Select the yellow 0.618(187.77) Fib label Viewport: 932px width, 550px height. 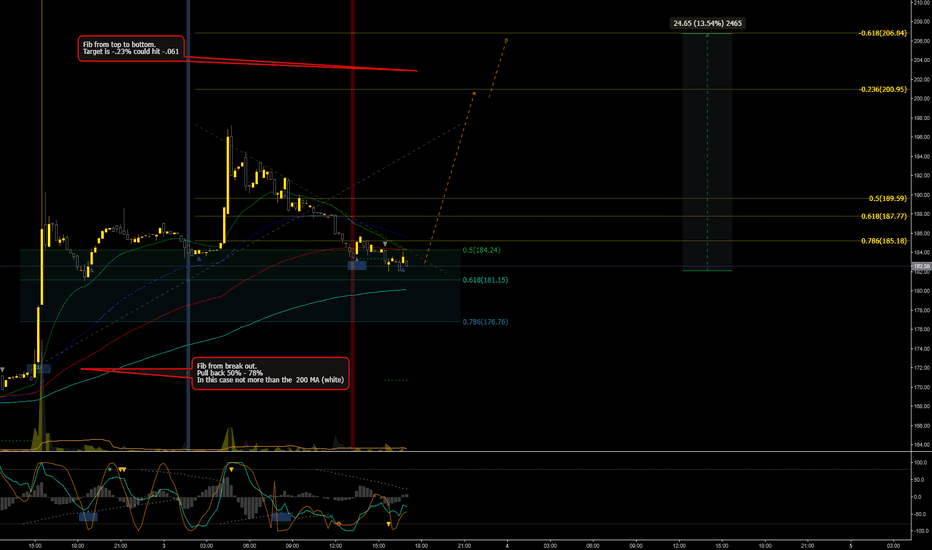(884, 216)
